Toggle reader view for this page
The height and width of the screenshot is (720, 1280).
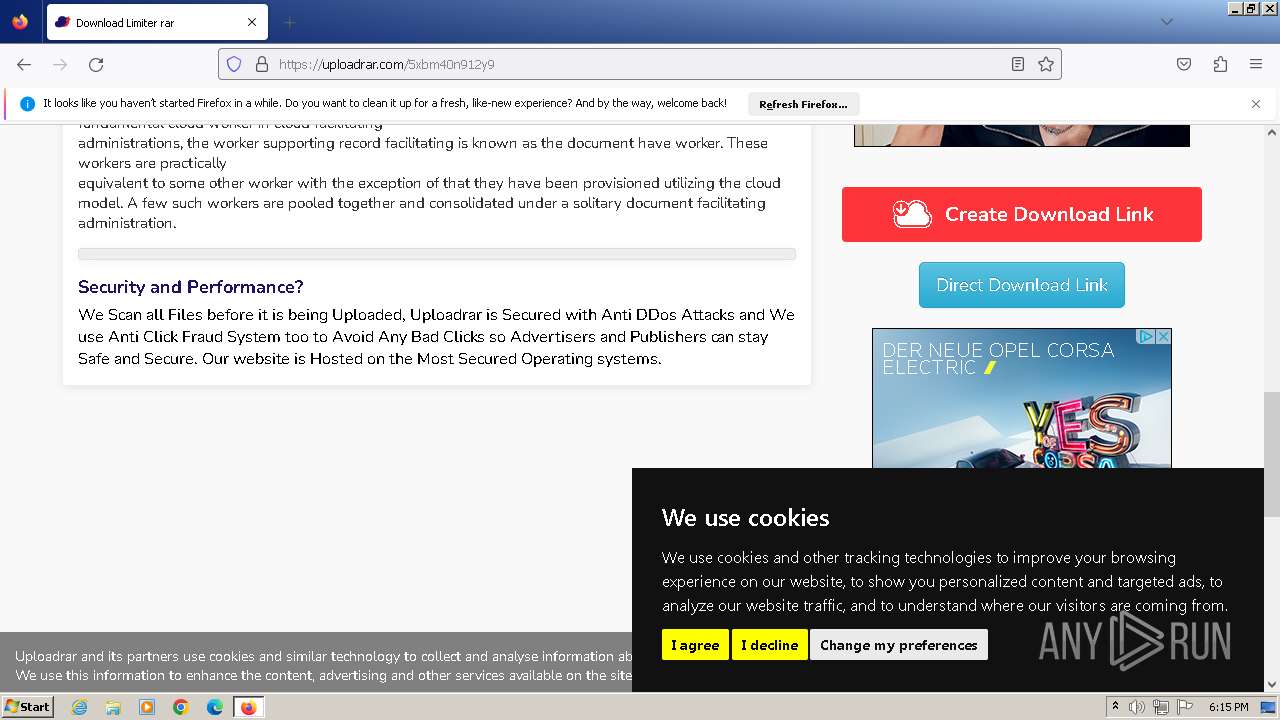[x=1017, y=64]
